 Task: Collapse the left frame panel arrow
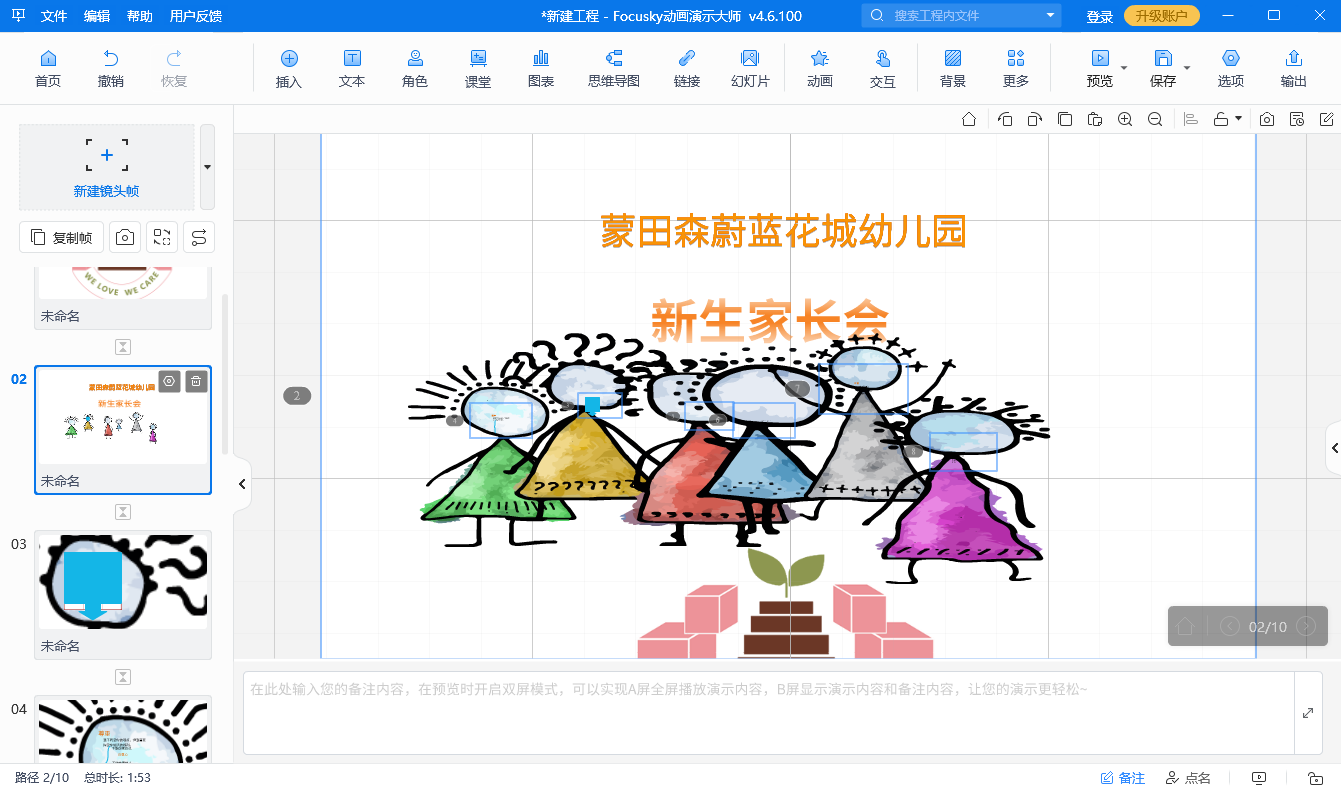point(242,484)
